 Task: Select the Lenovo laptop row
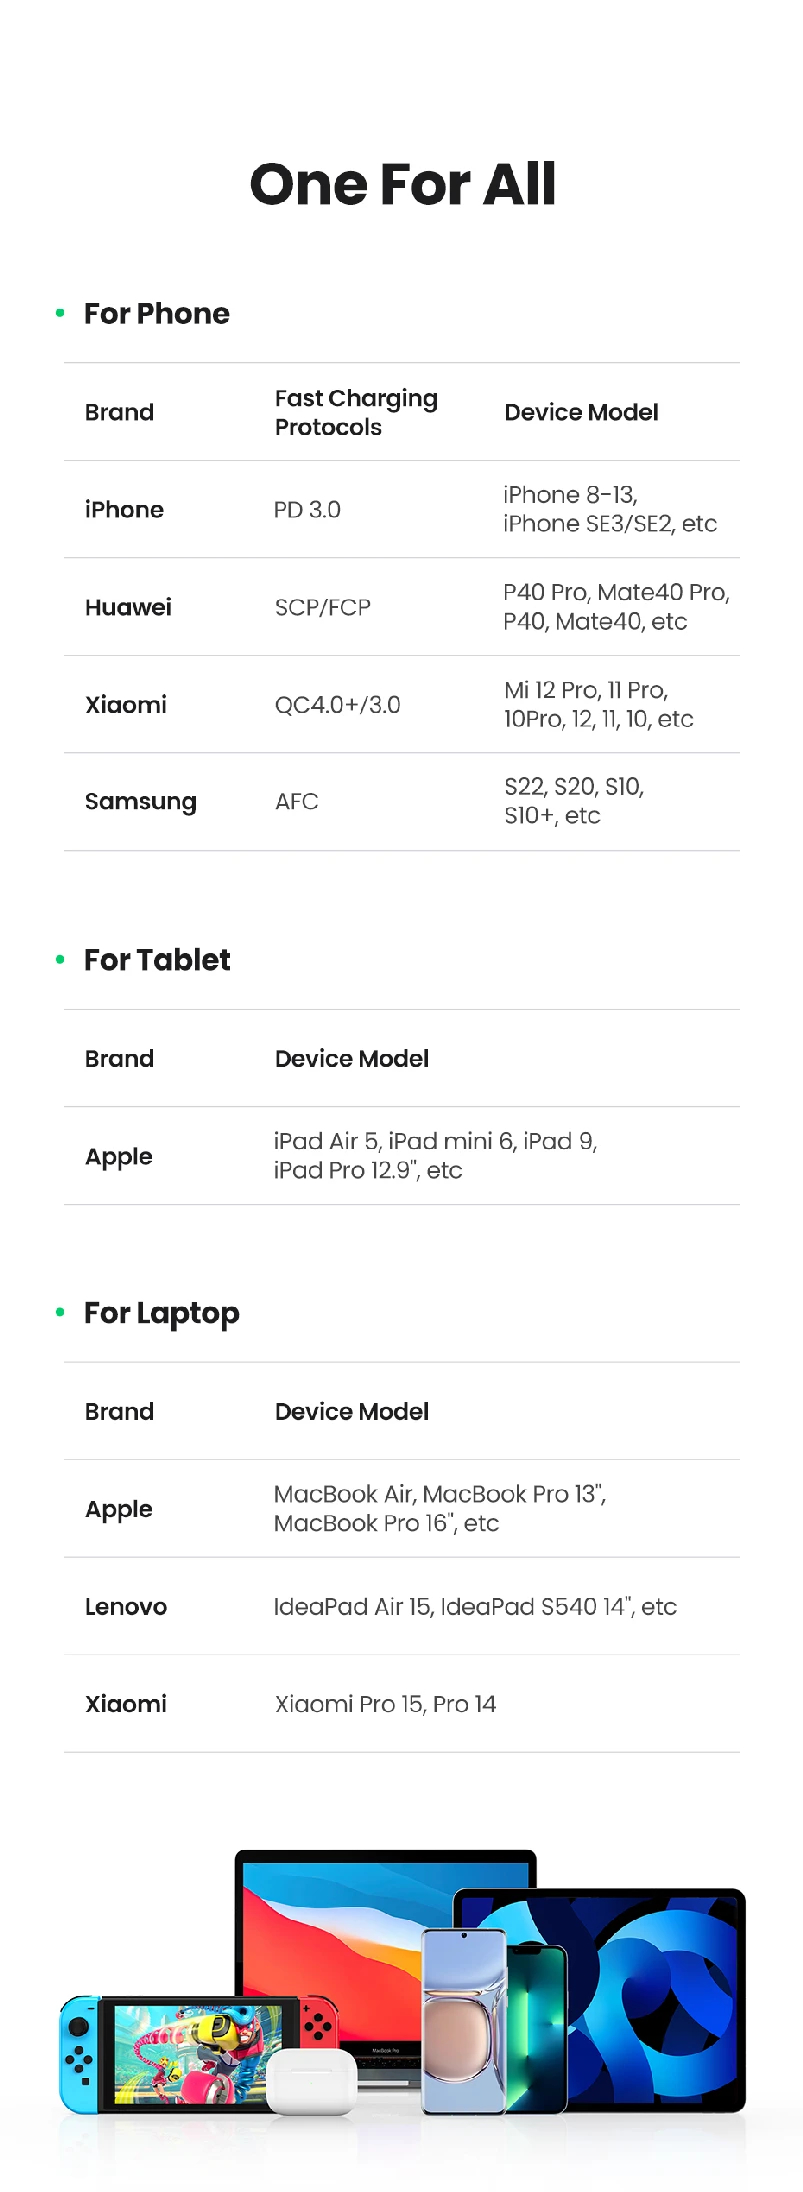[x=402, y=1607]
